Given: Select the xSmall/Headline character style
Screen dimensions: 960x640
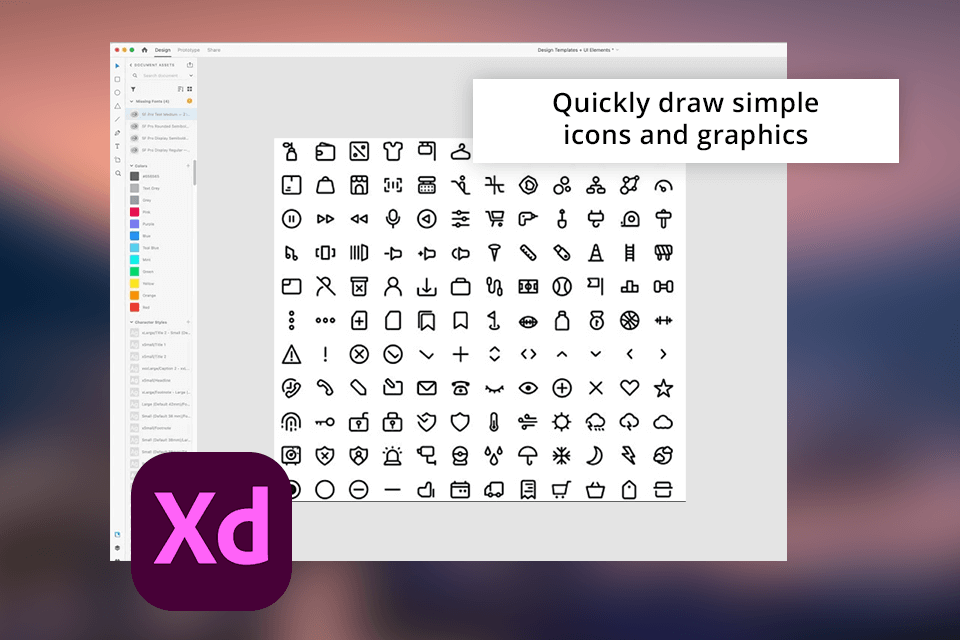Looking at the screenshot, I should [160, 380].
